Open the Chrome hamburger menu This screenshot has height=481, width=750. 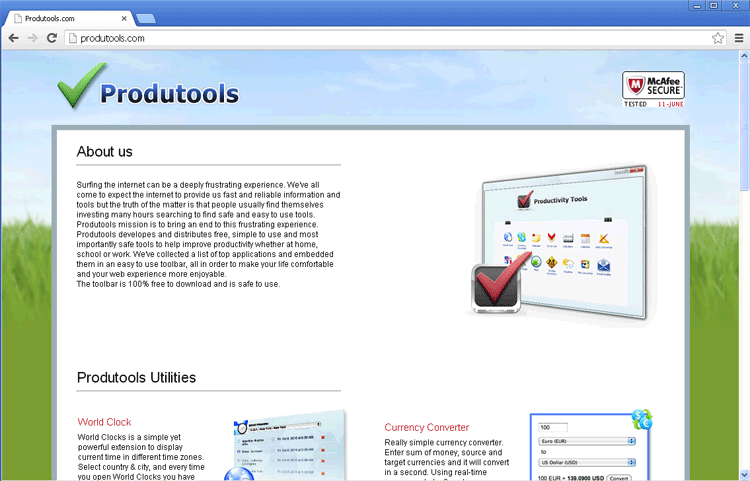pyautogui.click(x=738, y=38)
